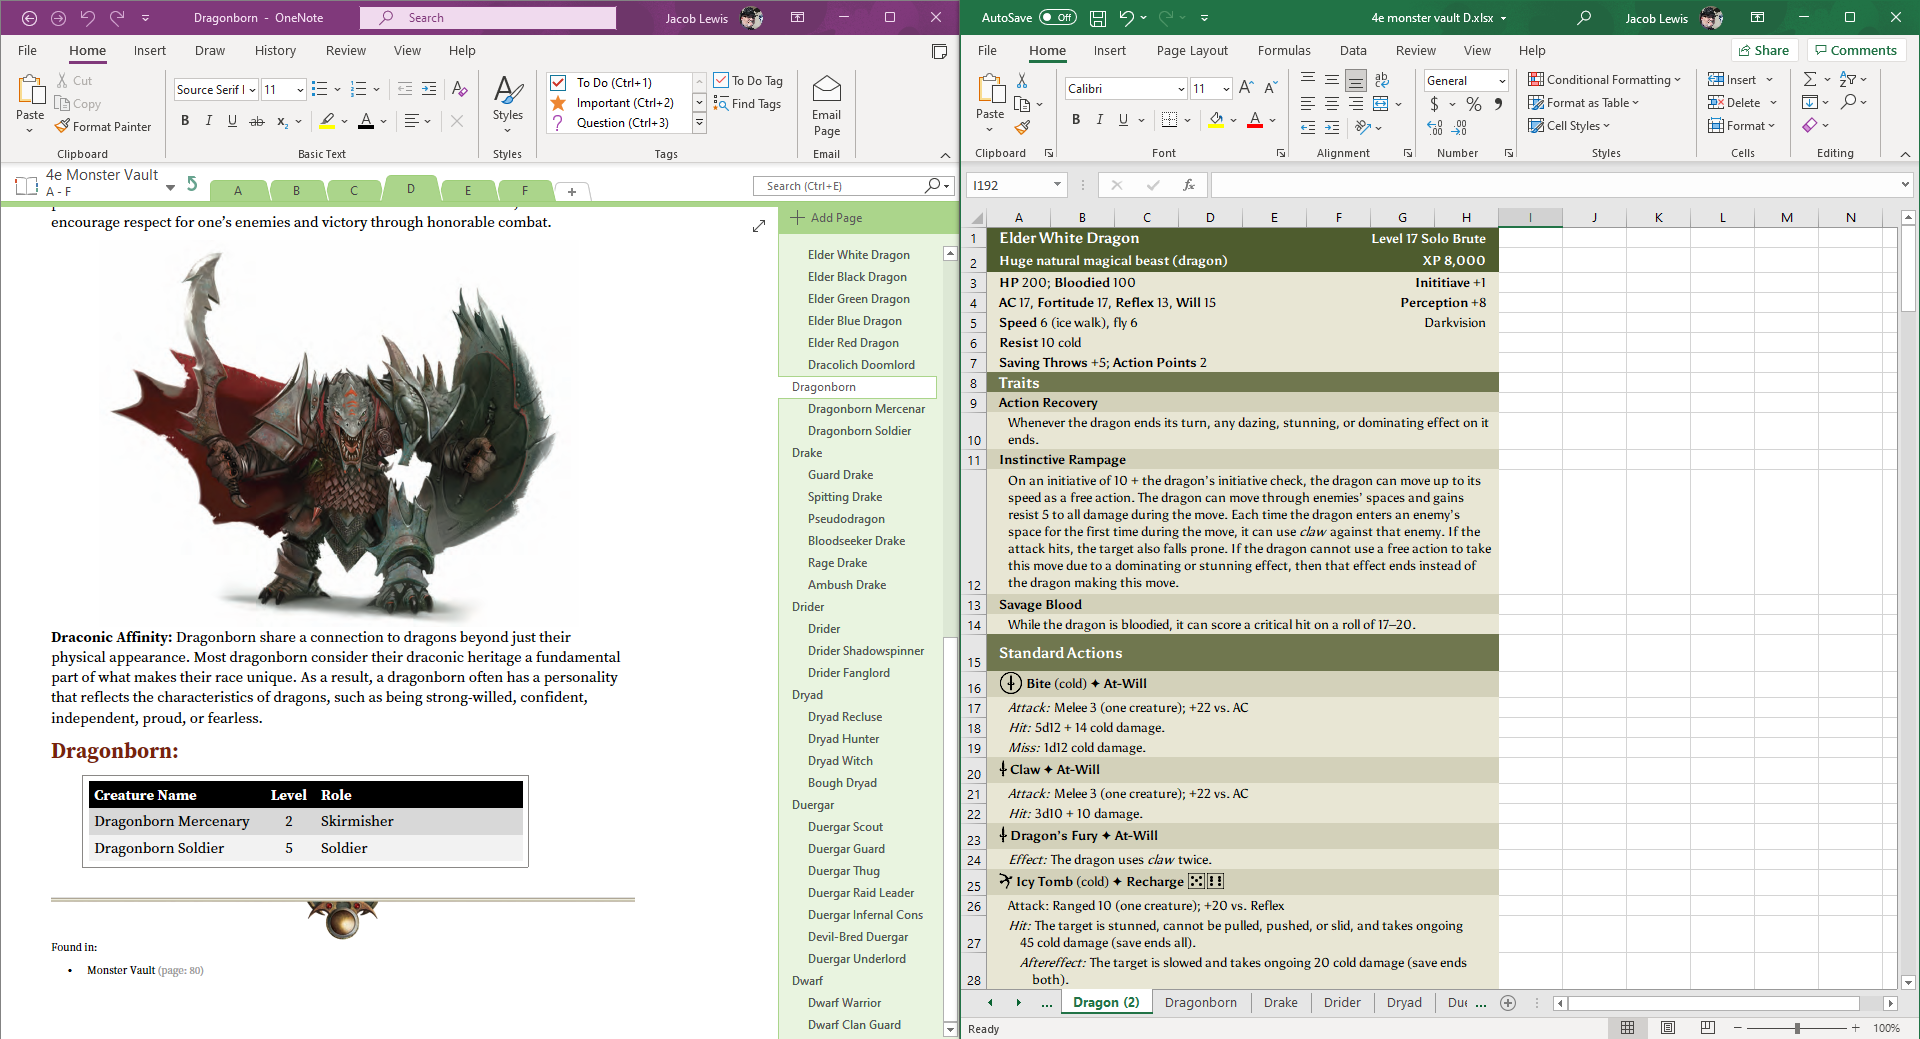Open Excel Data tab
The image size is (1920, 1039).
pyautogui.click(x=1353, y=51)
